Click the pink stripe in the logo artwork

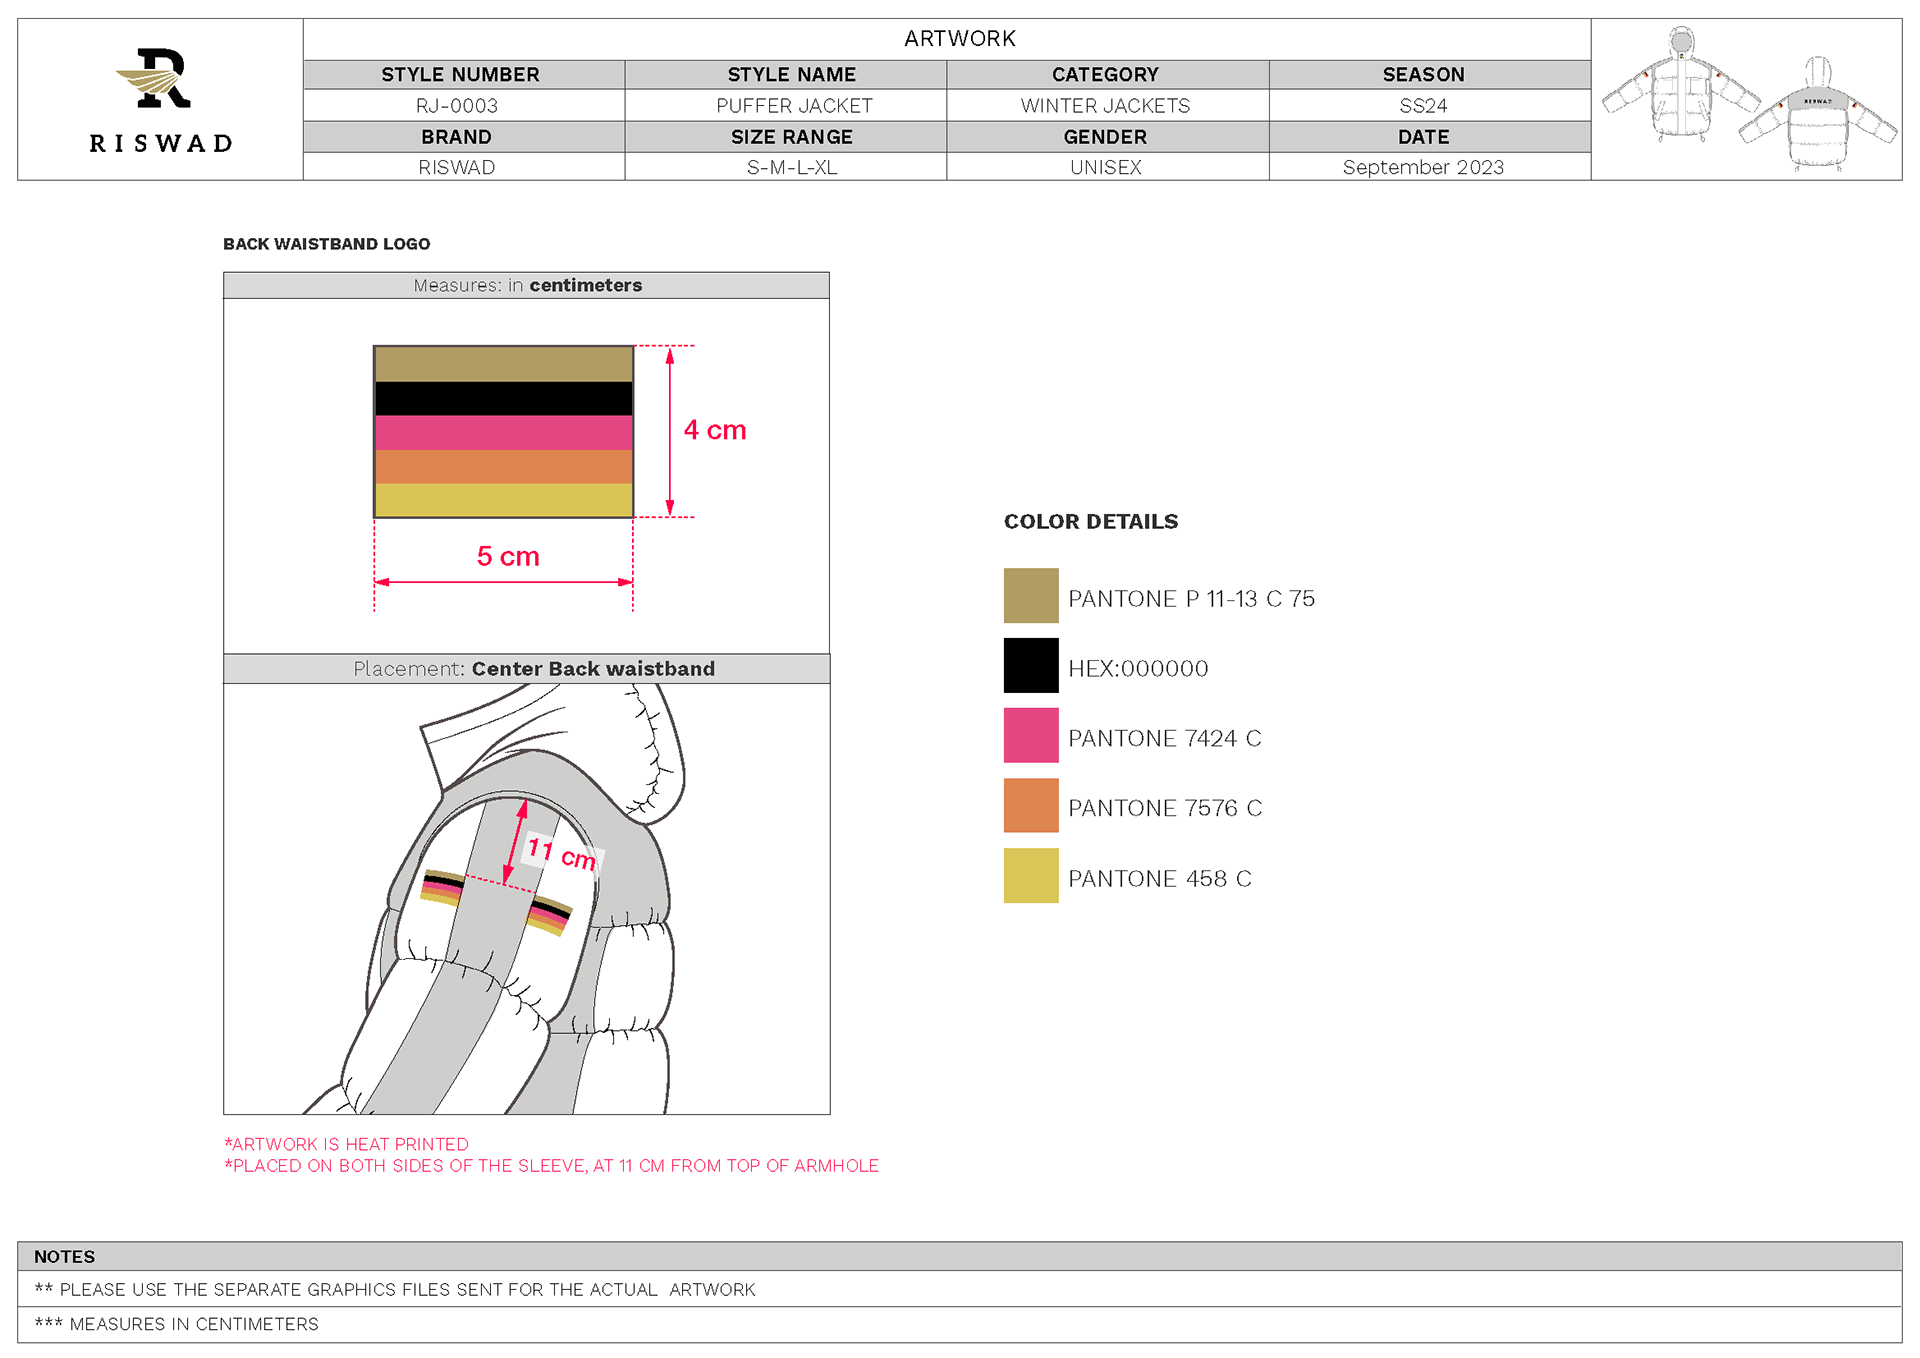pyautogui.click(x=503, y=433)
